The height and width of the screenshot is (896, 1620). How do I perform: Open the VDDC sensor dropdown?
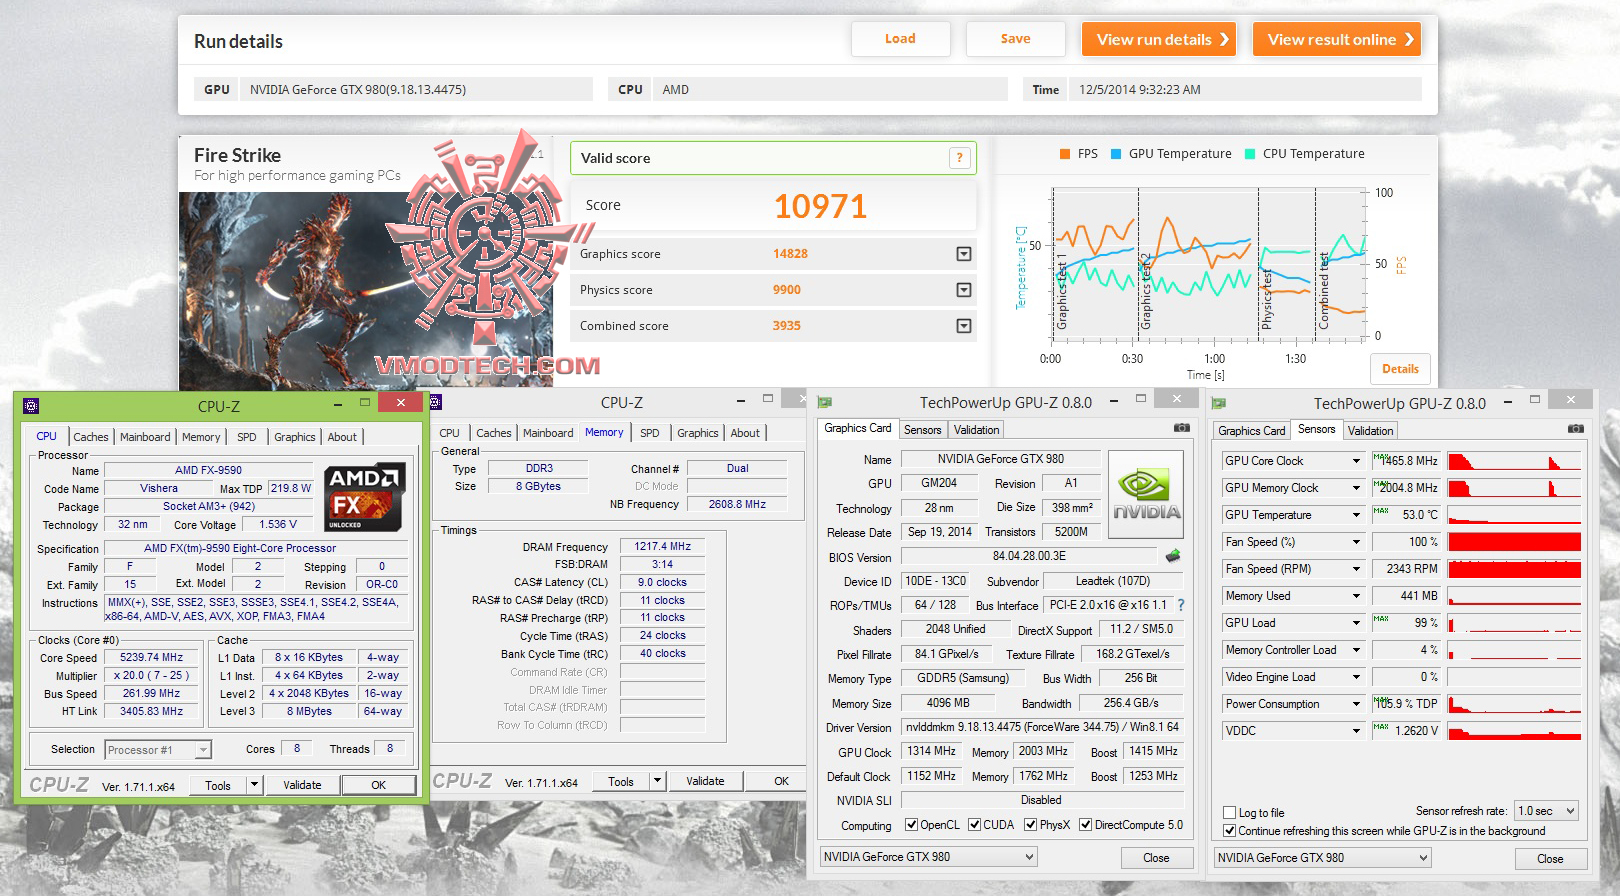[1356, 731]
